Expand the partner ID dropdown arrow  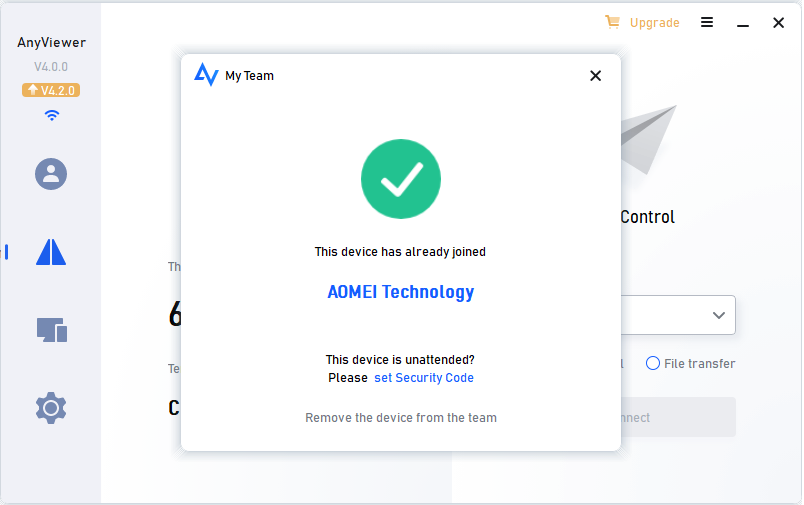coord(718,315)
